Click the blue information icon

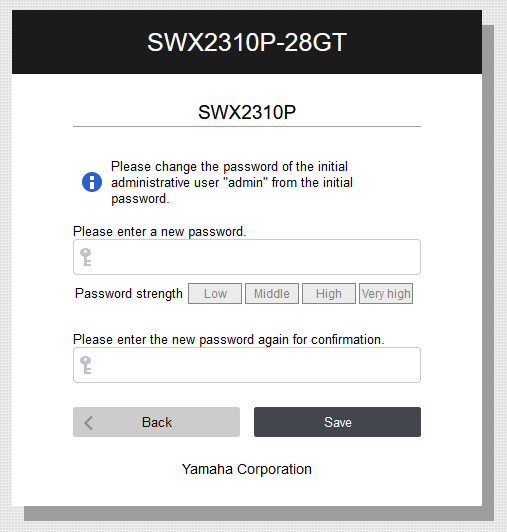click(92, 182)
